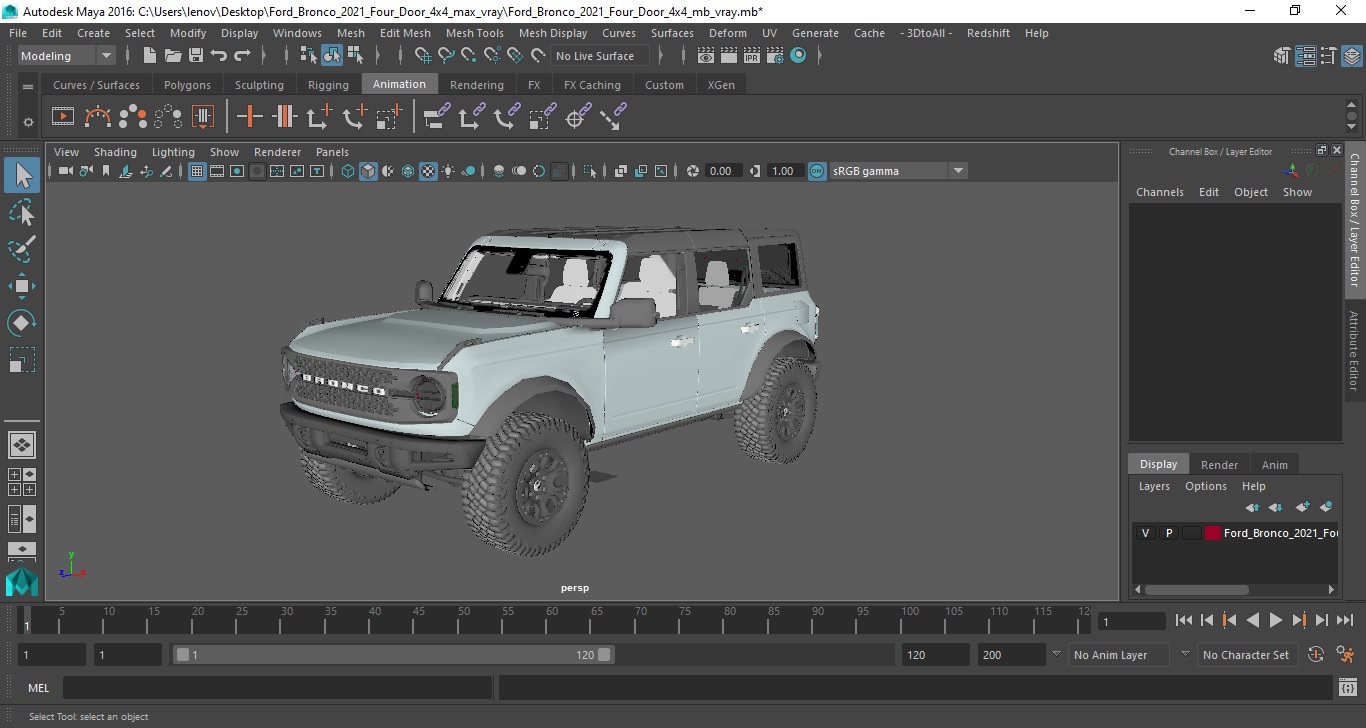1366x728 pixels.
Task: Toggle viewport grid display icon
Action: pyautogui.click(x=197, y=171)
